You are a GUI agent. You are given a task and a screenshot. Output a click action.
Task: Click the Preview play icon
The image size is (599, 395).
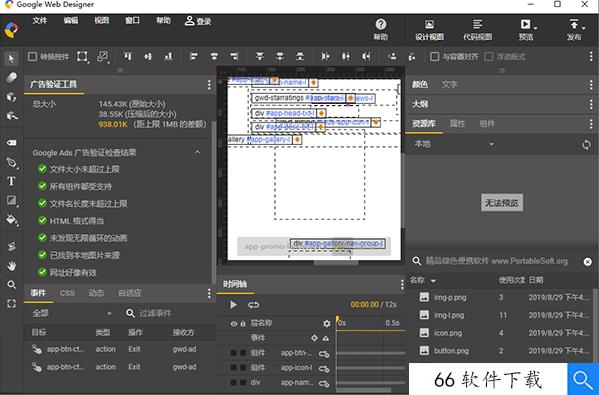[525, 24]
